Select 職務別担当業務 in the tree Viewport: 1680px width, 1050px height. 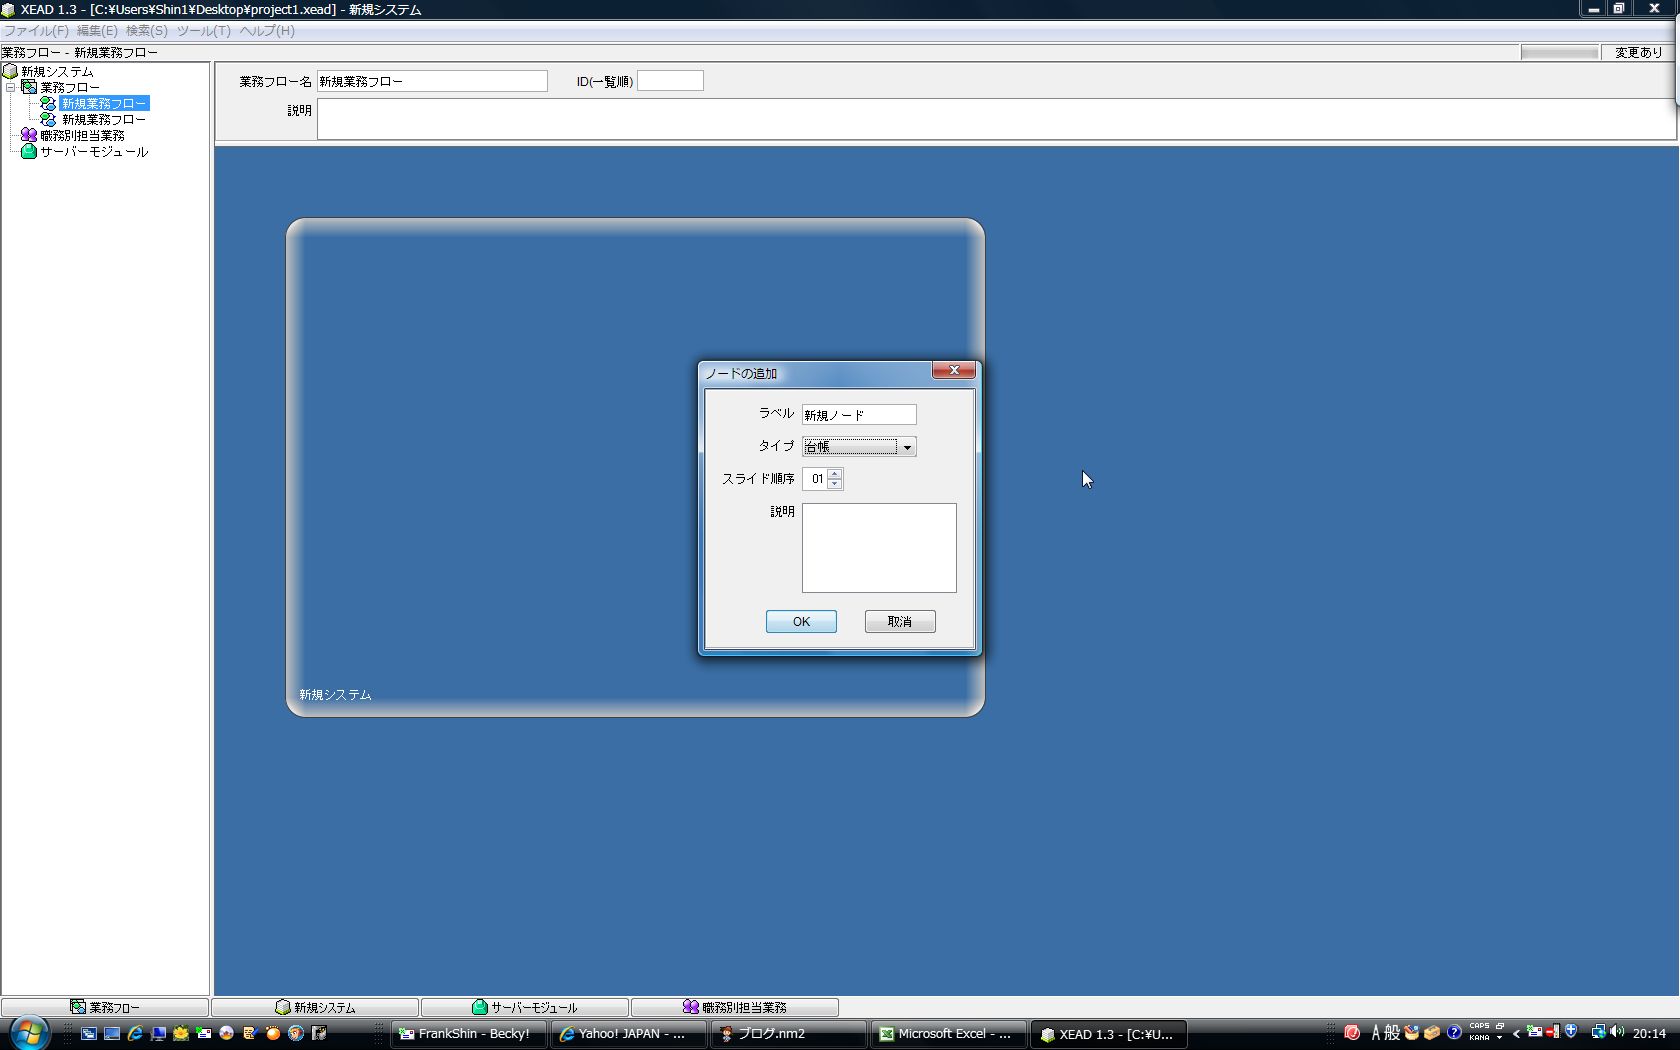(x=82, y=135)
